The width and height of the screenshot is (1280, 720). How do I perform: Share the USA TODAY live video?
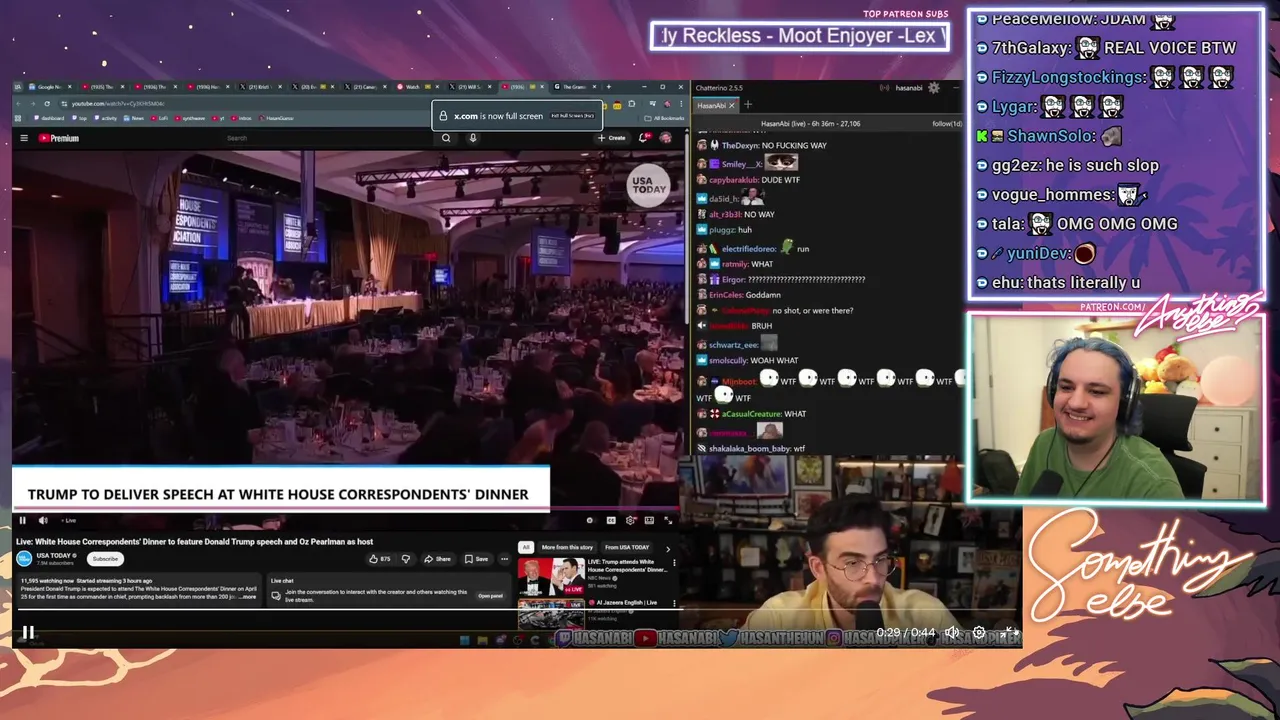[437, 559]
